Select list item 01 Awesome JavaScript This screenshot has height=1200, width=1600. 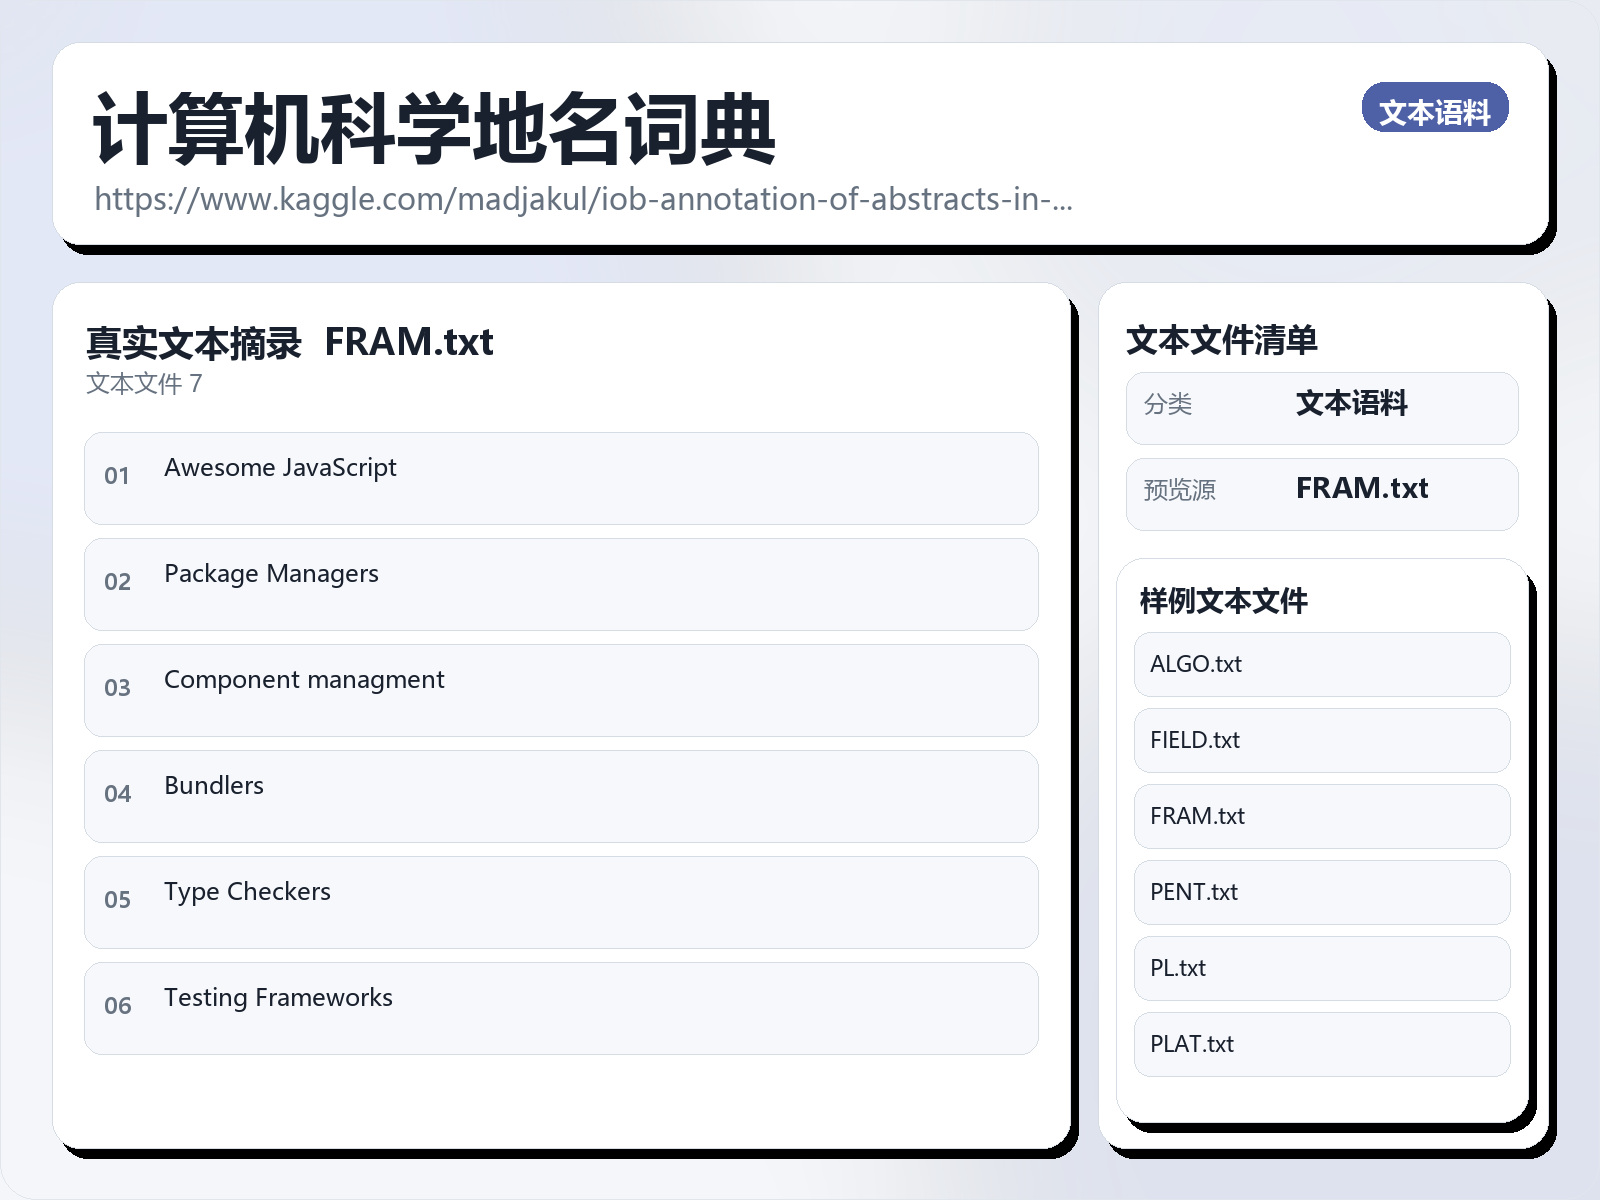coord(560,478)
